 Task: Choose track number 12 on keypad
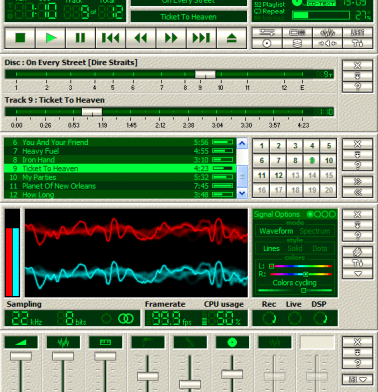[x=278, y=175]
